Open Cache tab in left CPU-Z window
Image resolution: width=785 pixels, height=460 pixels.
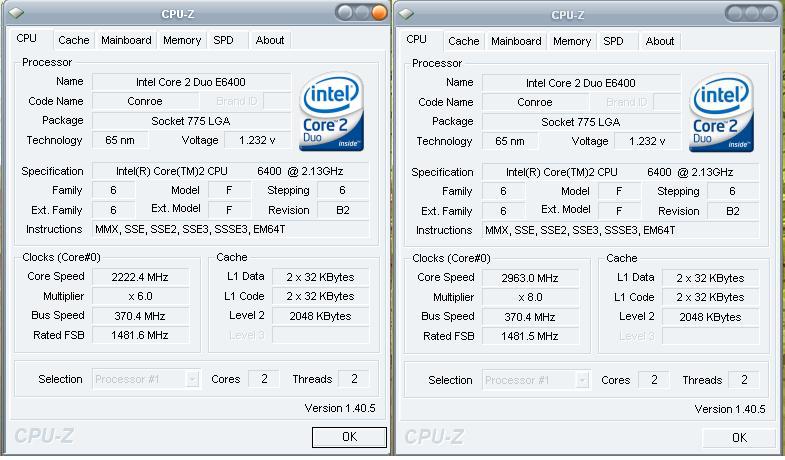click(x=74, y=40)
